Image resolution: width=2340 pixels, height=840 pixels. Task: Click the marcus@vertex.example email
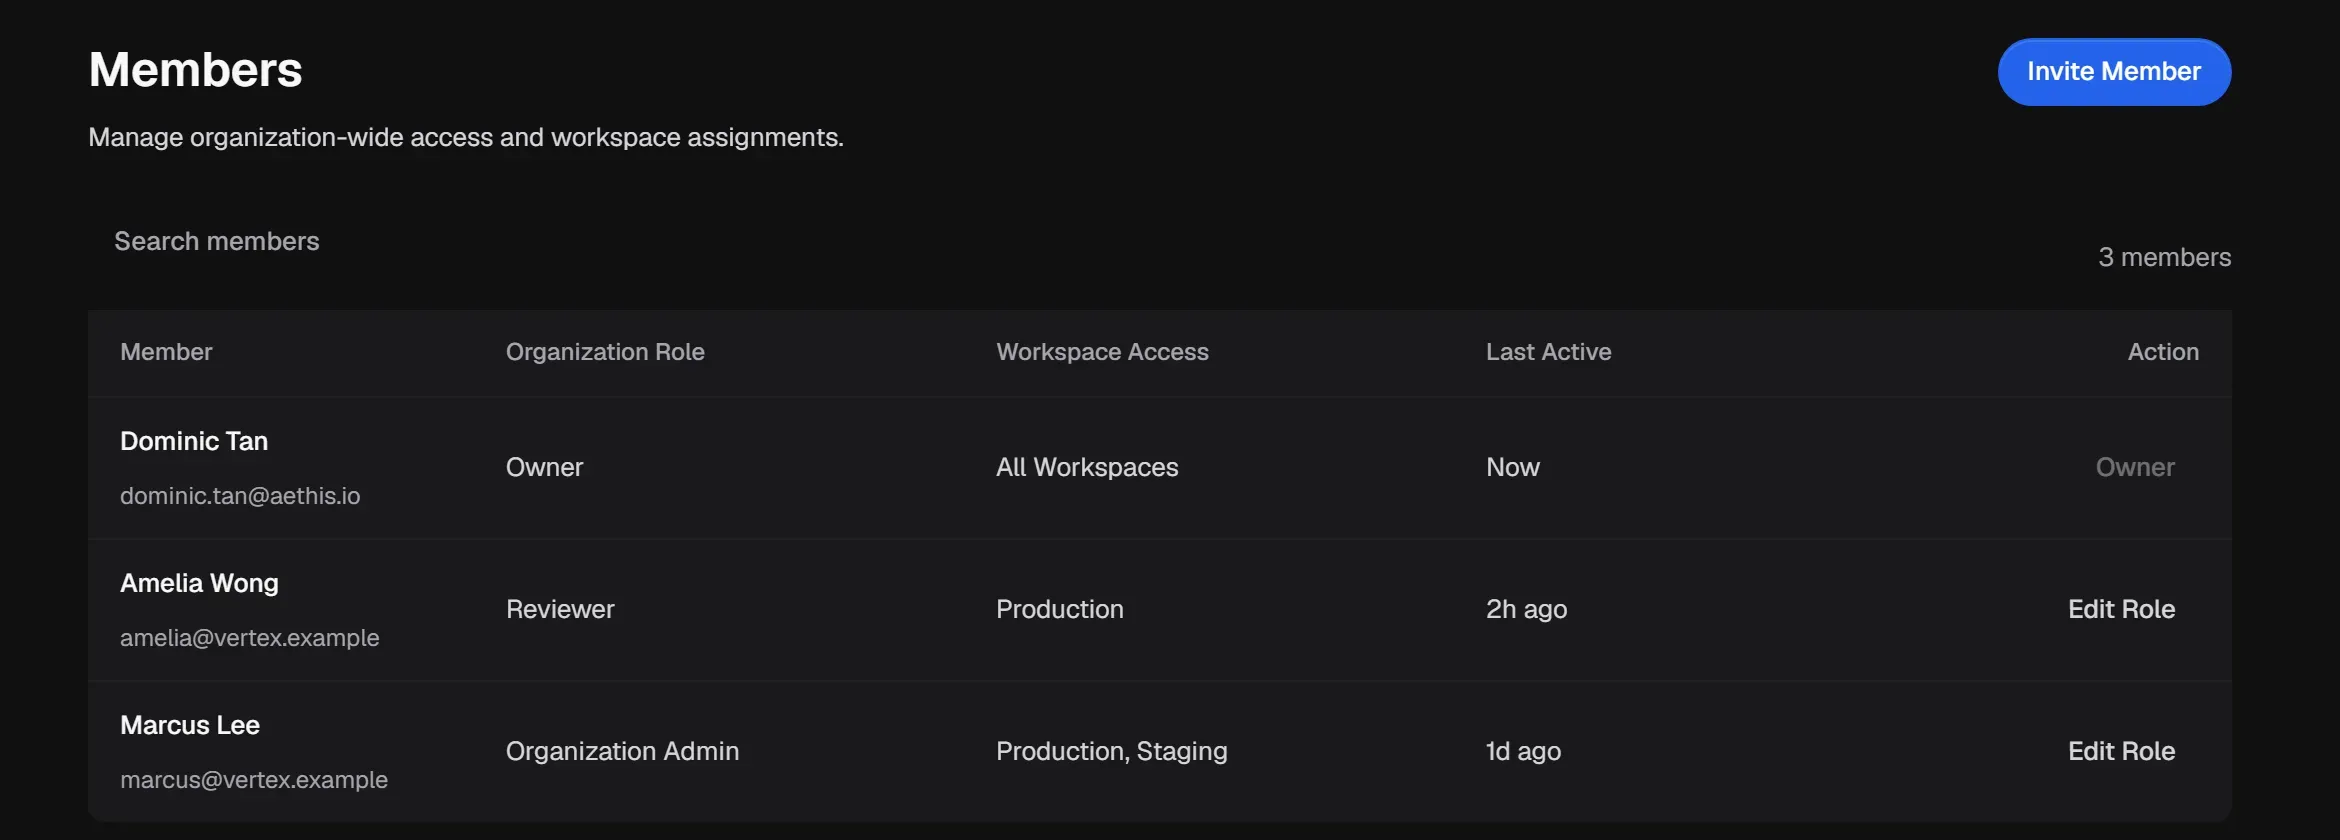[254, 780]
